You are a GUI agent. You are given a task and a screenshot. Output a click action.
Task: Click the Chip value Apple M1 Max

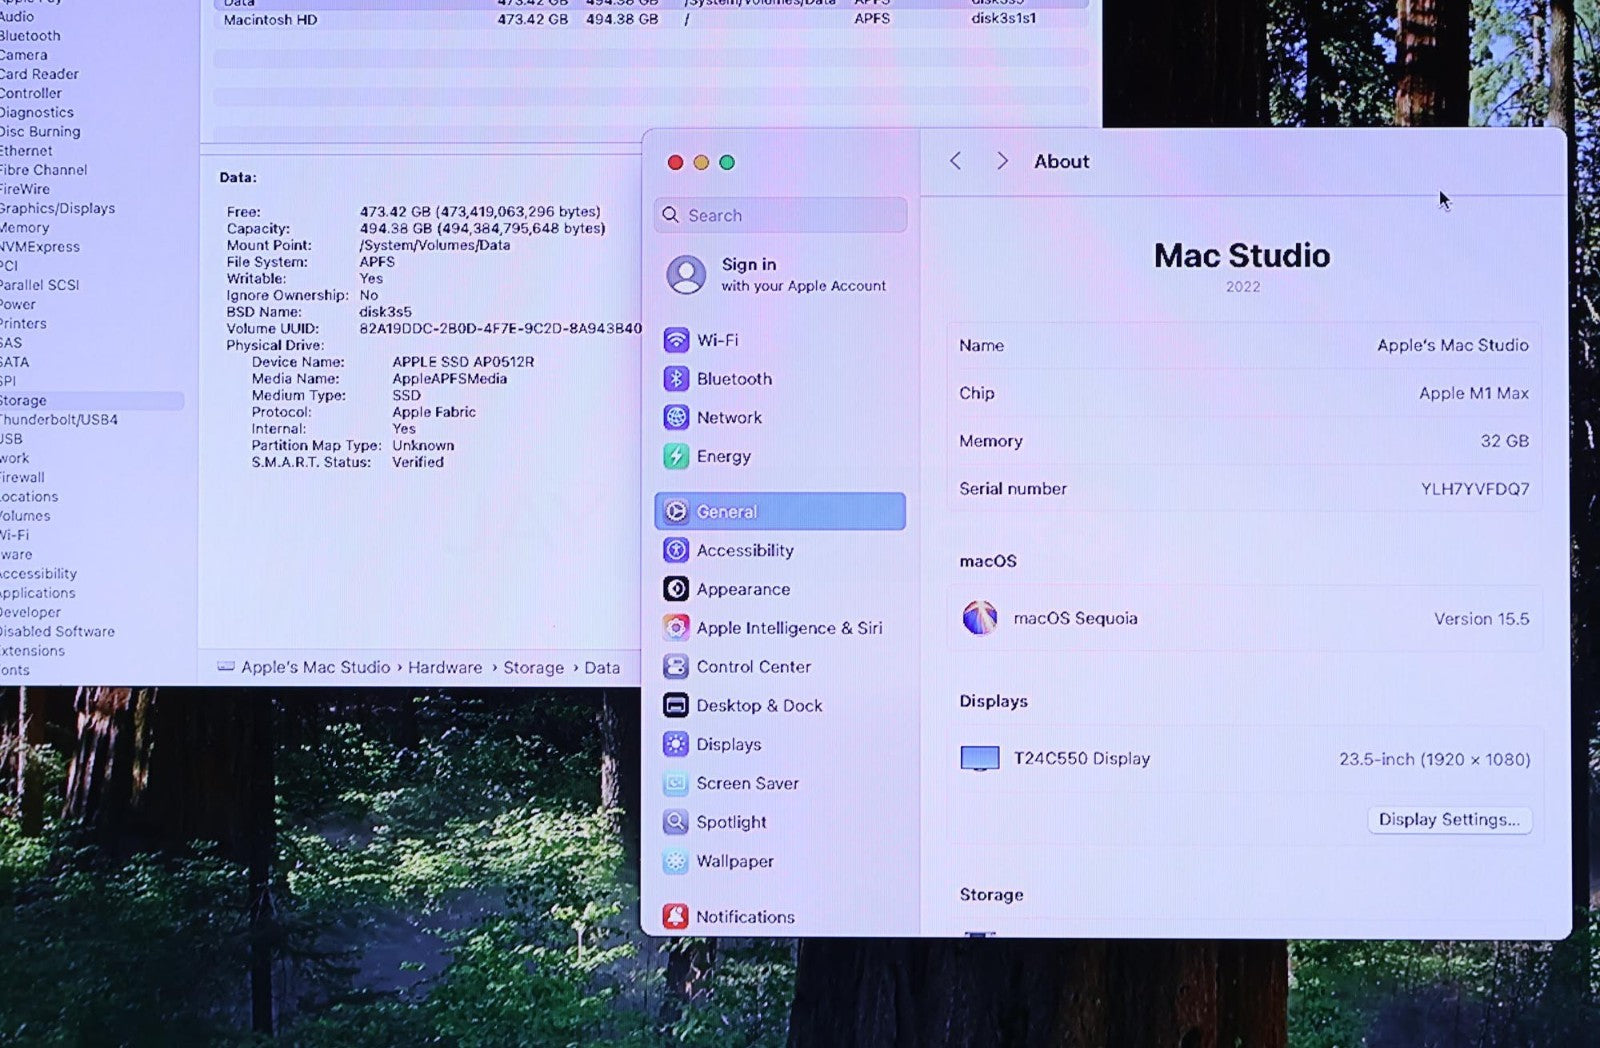coord(1474,393)
